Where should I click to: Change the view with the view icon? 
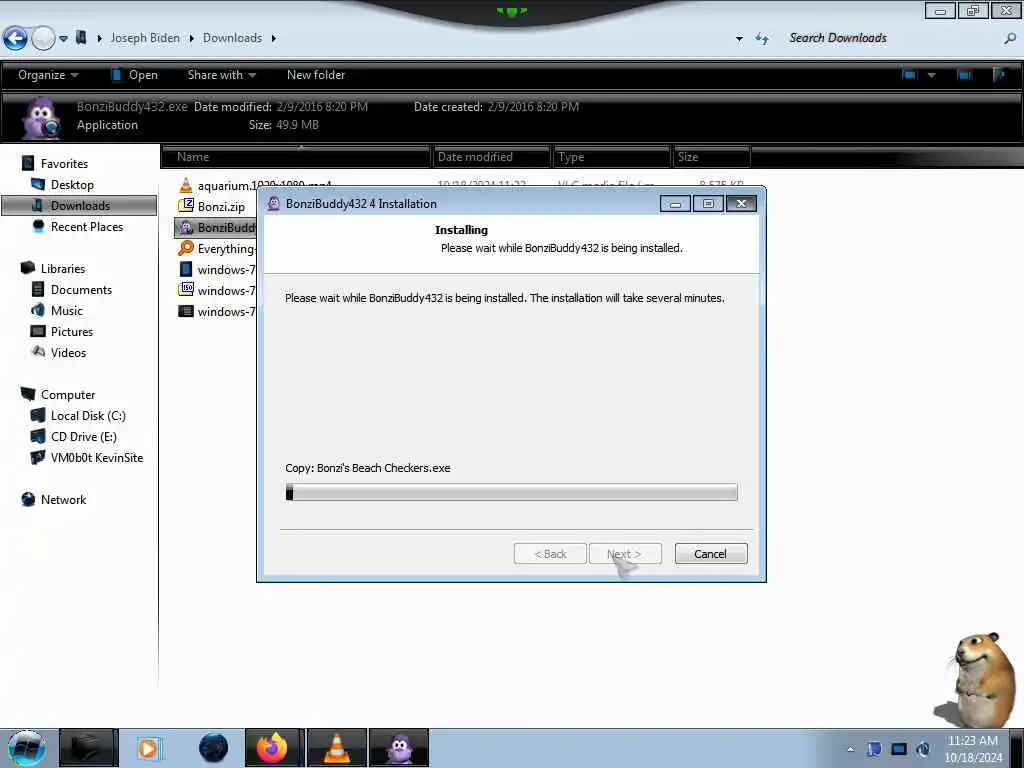[909, 75]
